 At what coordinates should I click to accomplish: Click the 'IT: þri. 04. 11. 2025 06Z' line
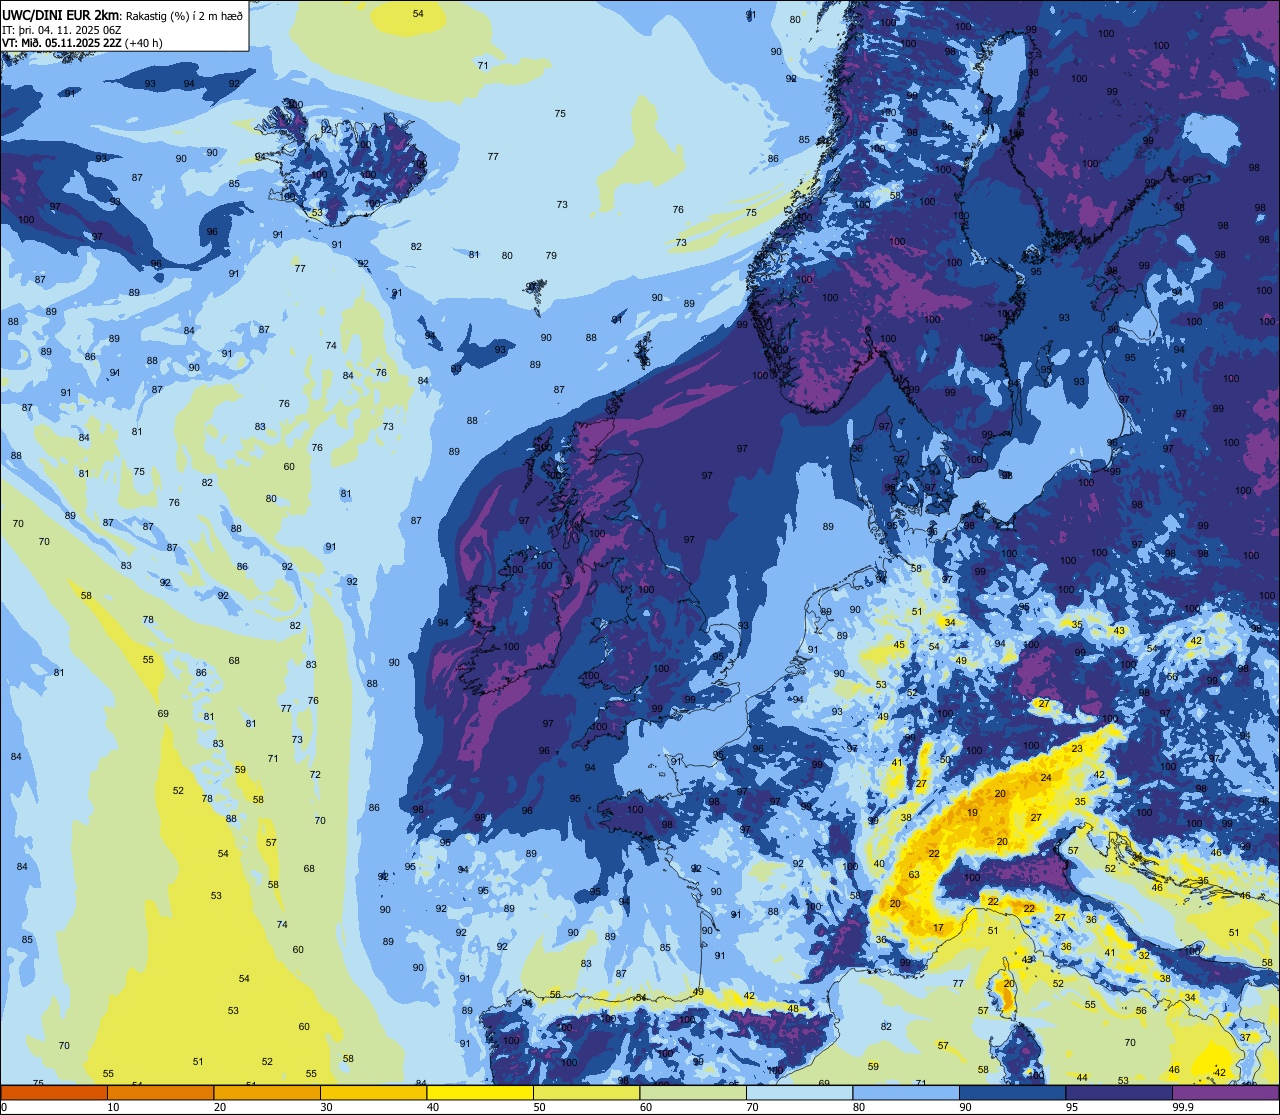tap(62, 29)
